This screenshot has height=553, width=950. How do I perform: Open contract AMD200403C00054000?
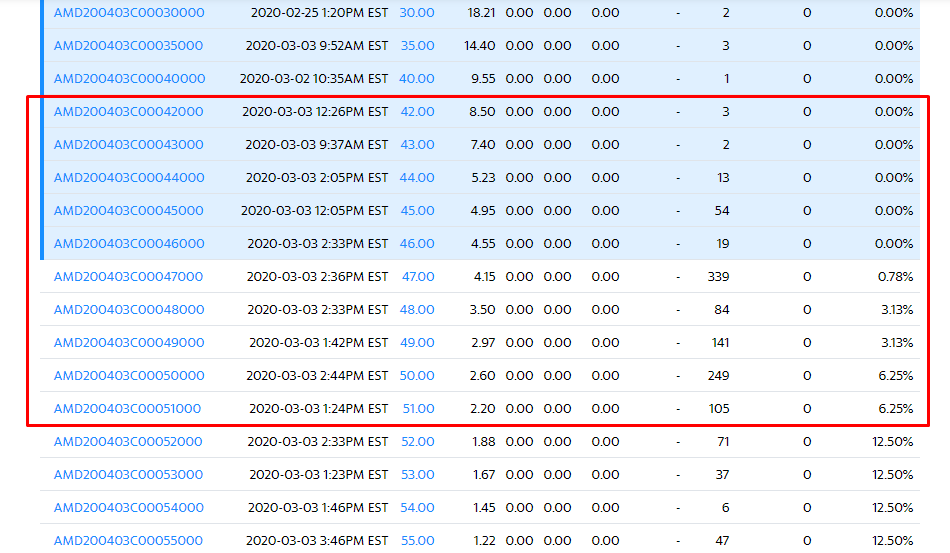tap(128, 508)
